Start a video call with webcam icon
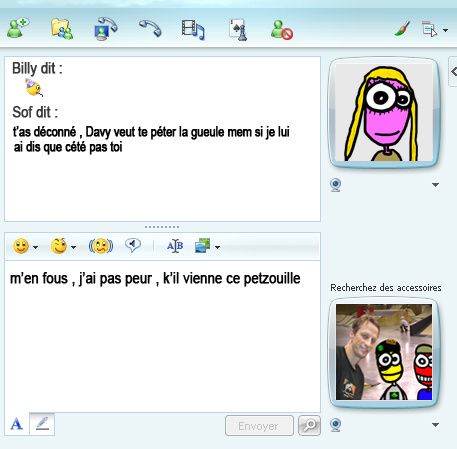 [x=106, y=29]
